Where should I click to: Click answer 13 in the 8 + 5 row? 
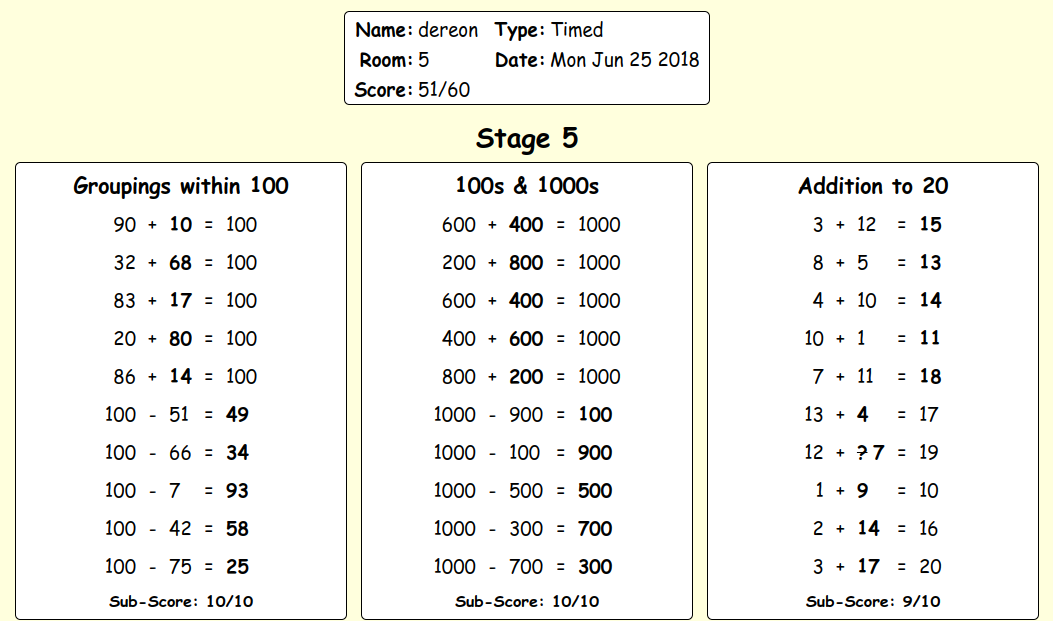[930, 262]
